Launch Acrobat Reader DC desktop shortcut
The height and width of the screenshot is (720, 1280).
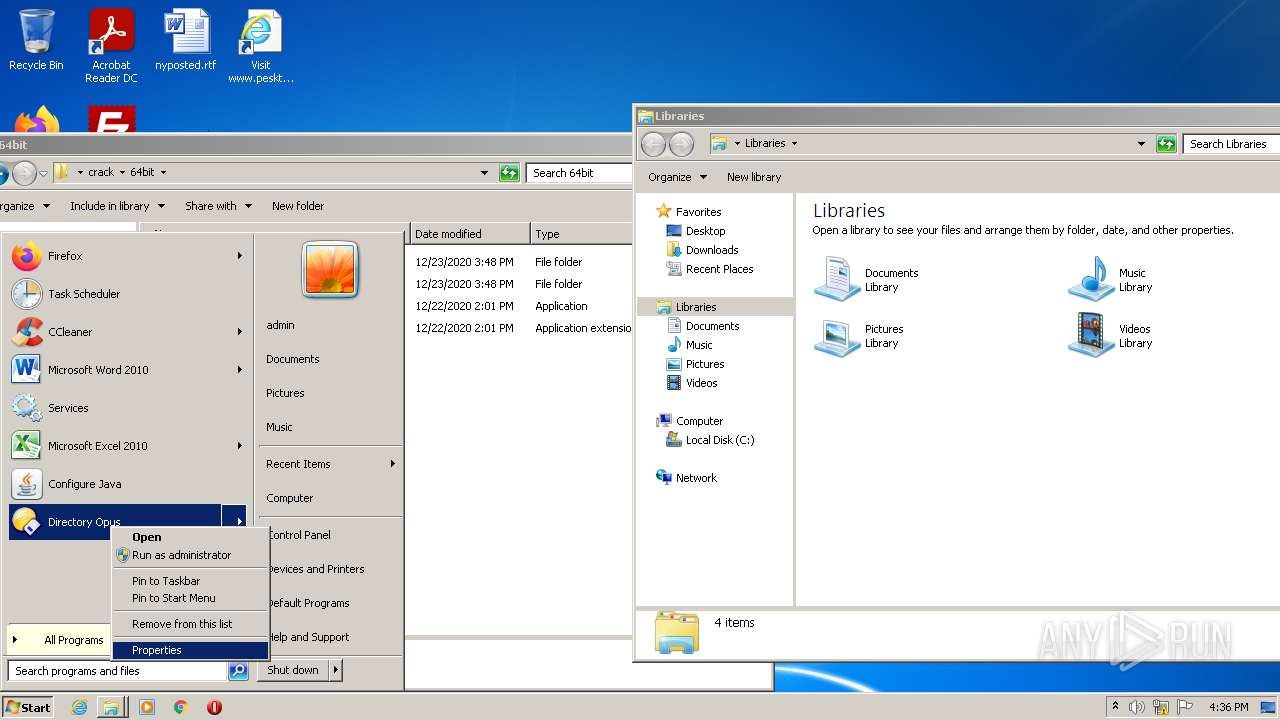pos(111,46)
